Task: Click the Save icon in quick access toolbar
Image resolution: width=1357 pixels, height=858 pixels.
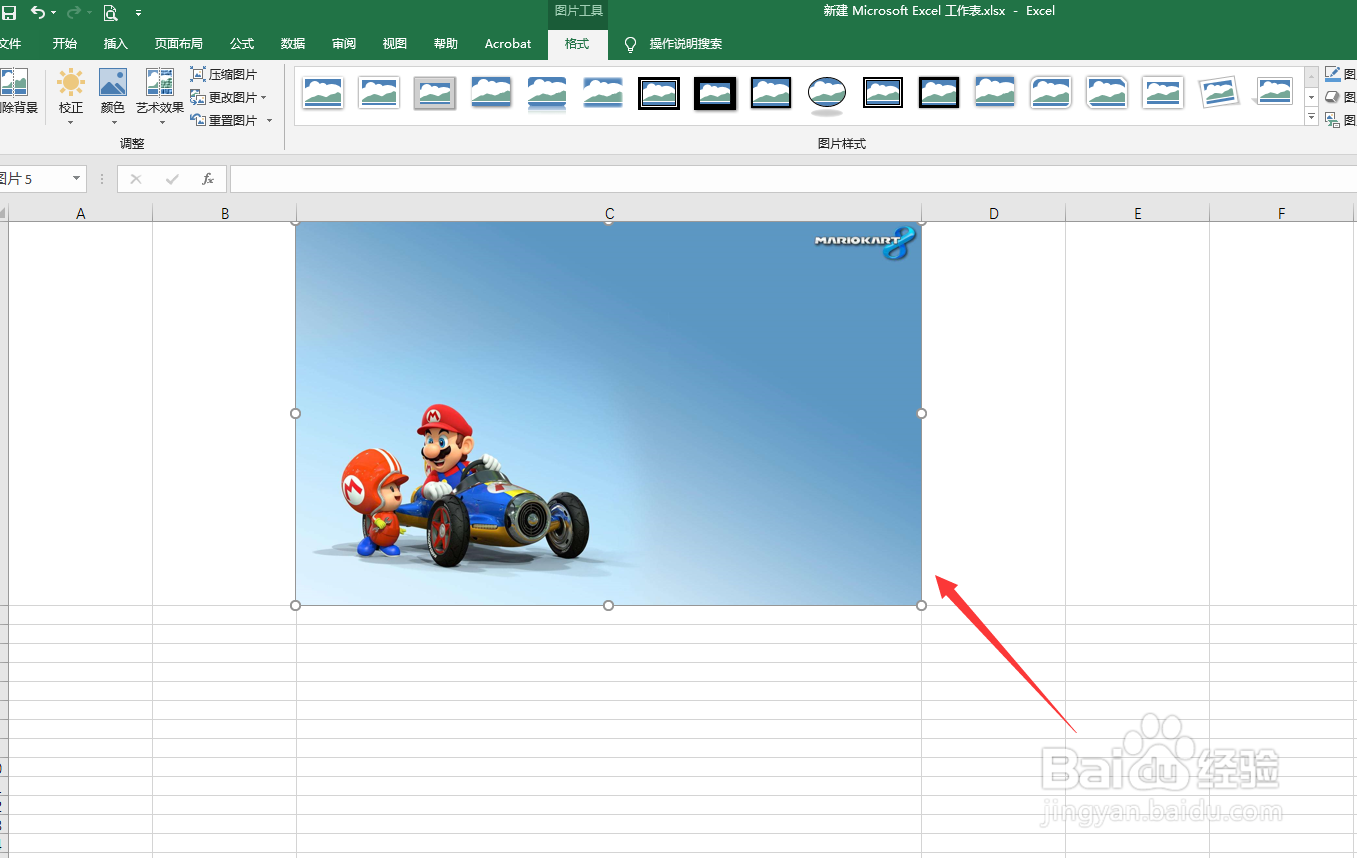Action: click(9, 13)
